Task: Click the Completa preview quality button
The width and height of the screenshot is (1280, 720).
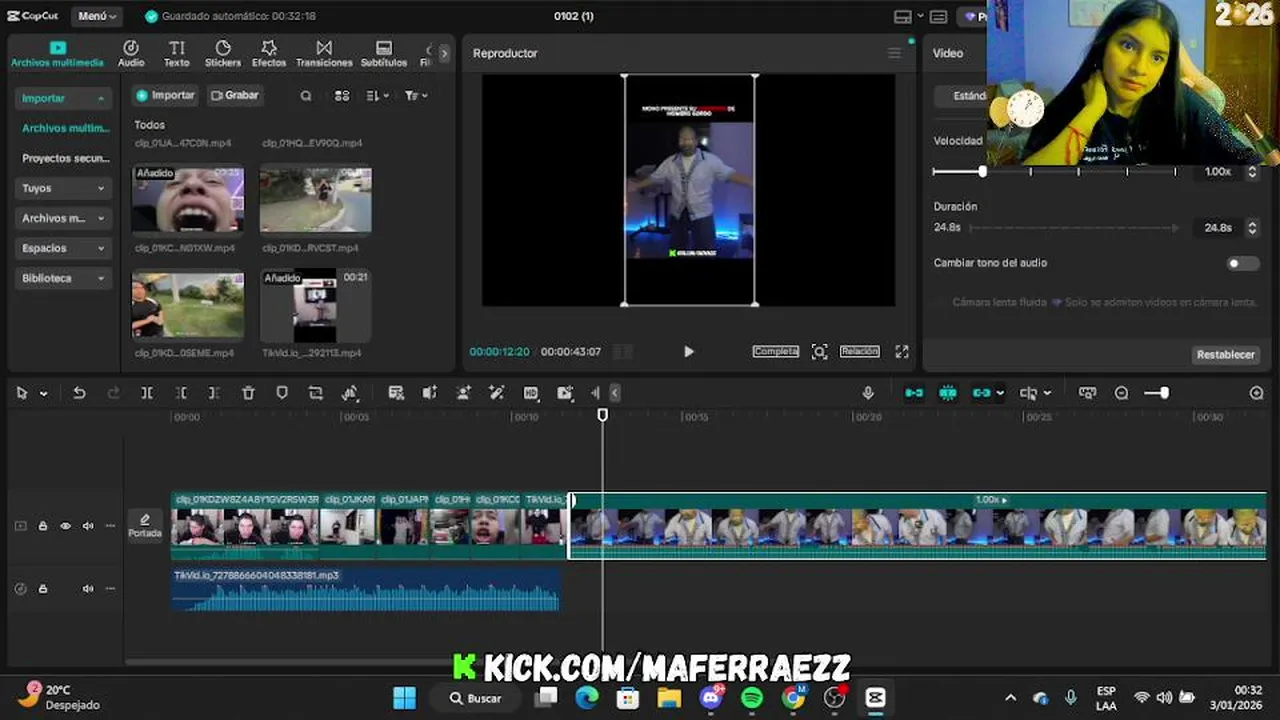Action: point(776,352)
